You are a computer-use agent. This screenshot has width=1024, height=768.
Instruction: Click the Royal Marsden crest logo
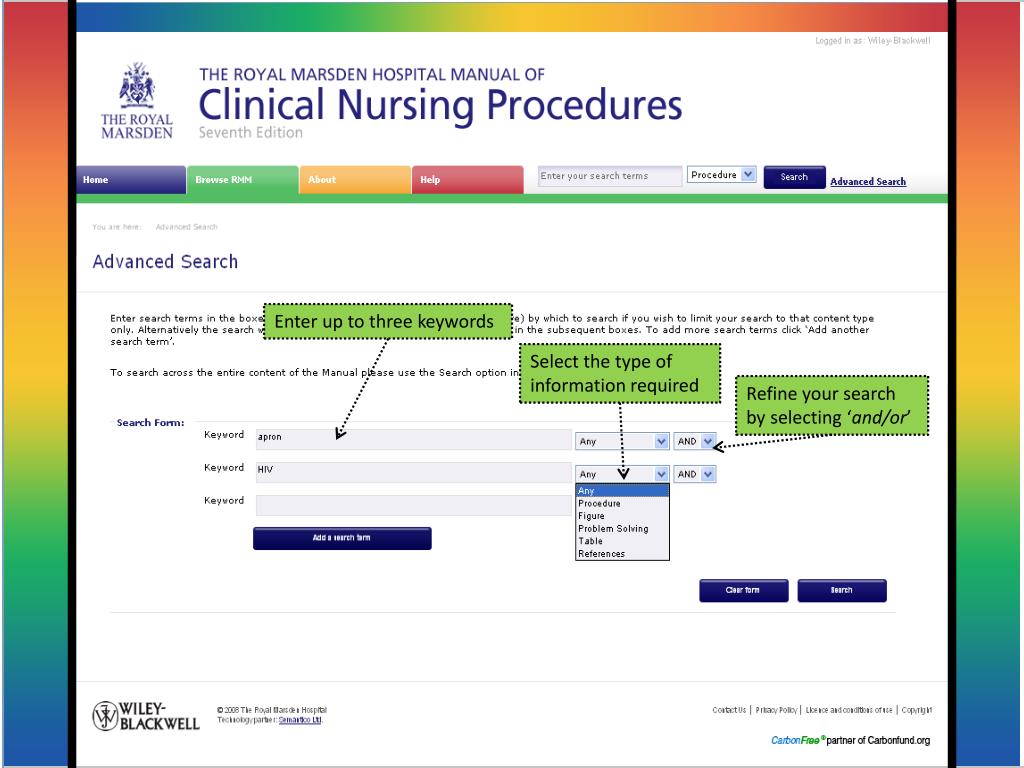136,100
